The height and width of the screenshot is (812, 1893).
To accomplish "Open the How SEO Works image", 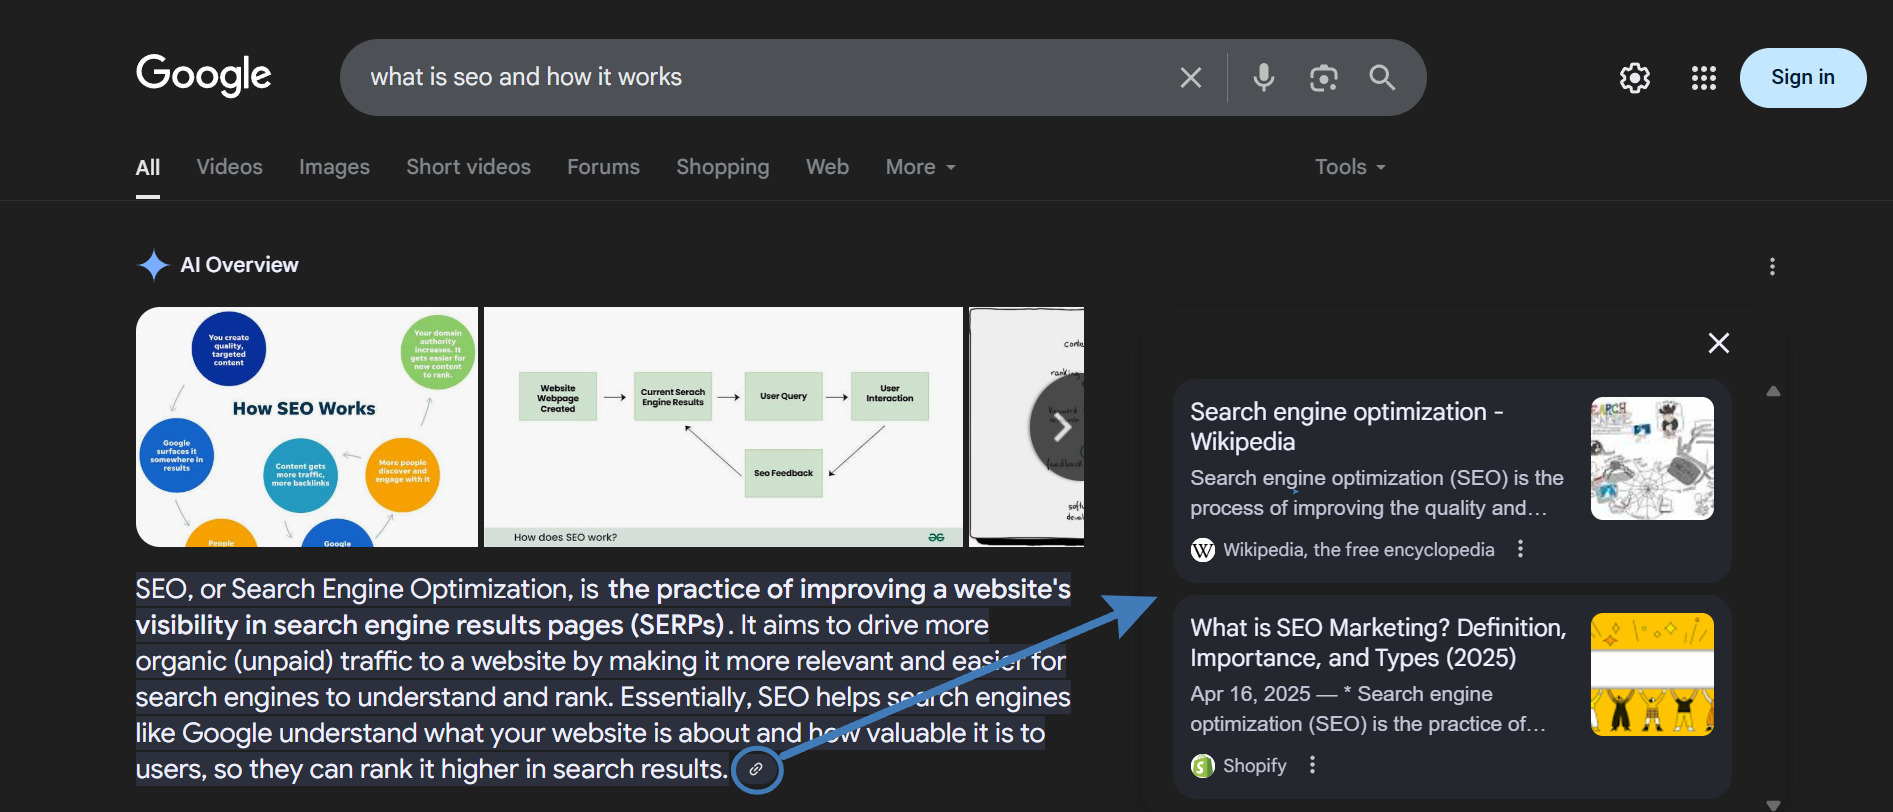I will 307,427.
